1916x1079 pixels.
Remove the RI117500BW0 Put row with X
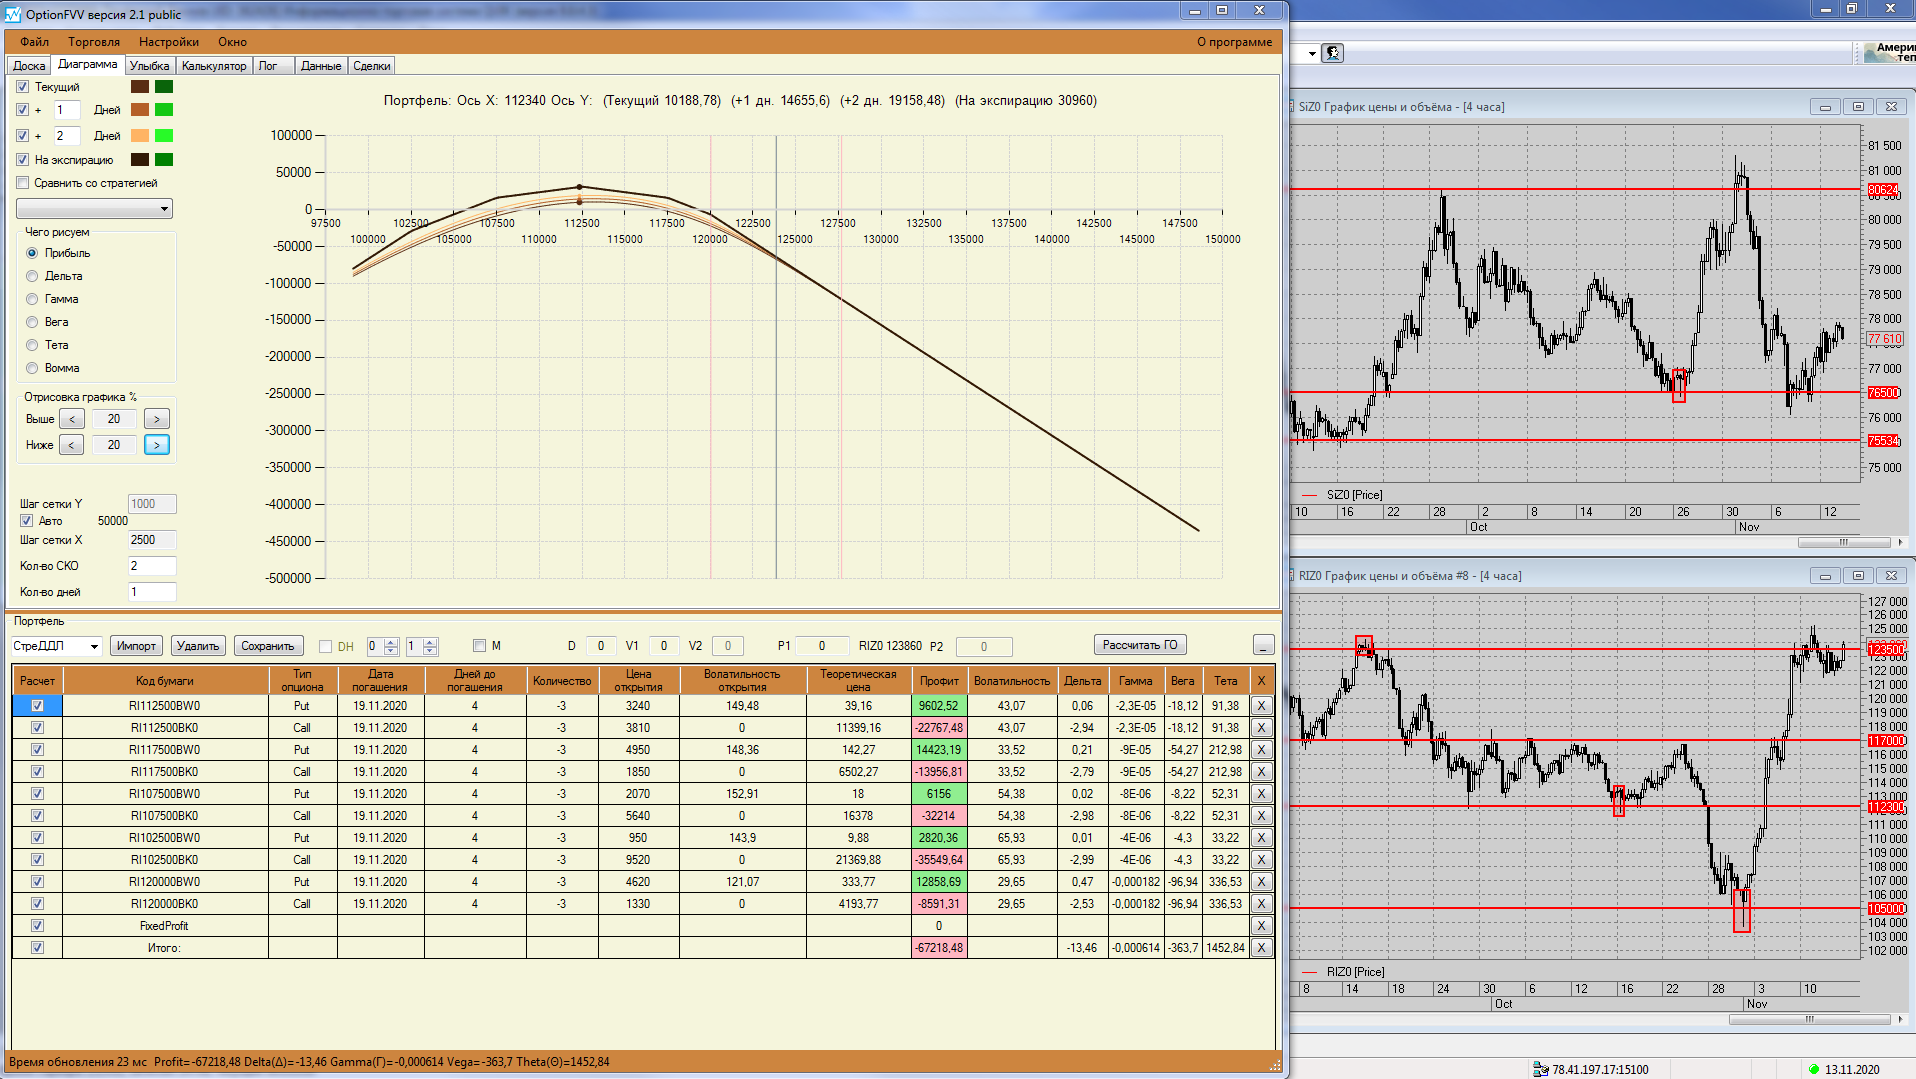pyautogui.click(x=1262, y=750)
